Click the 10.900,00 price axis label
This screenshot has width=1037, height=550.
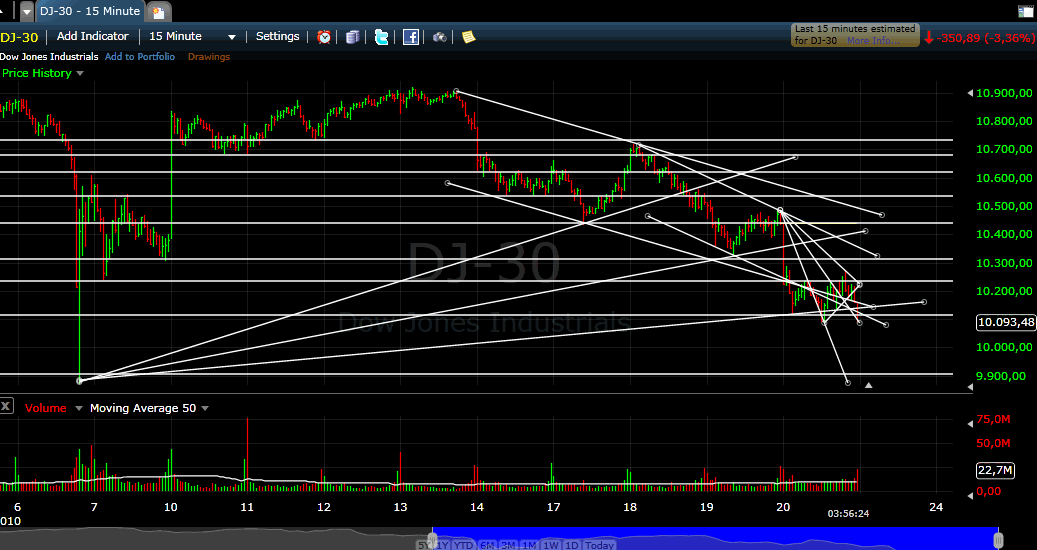[x=1004, y=93]
